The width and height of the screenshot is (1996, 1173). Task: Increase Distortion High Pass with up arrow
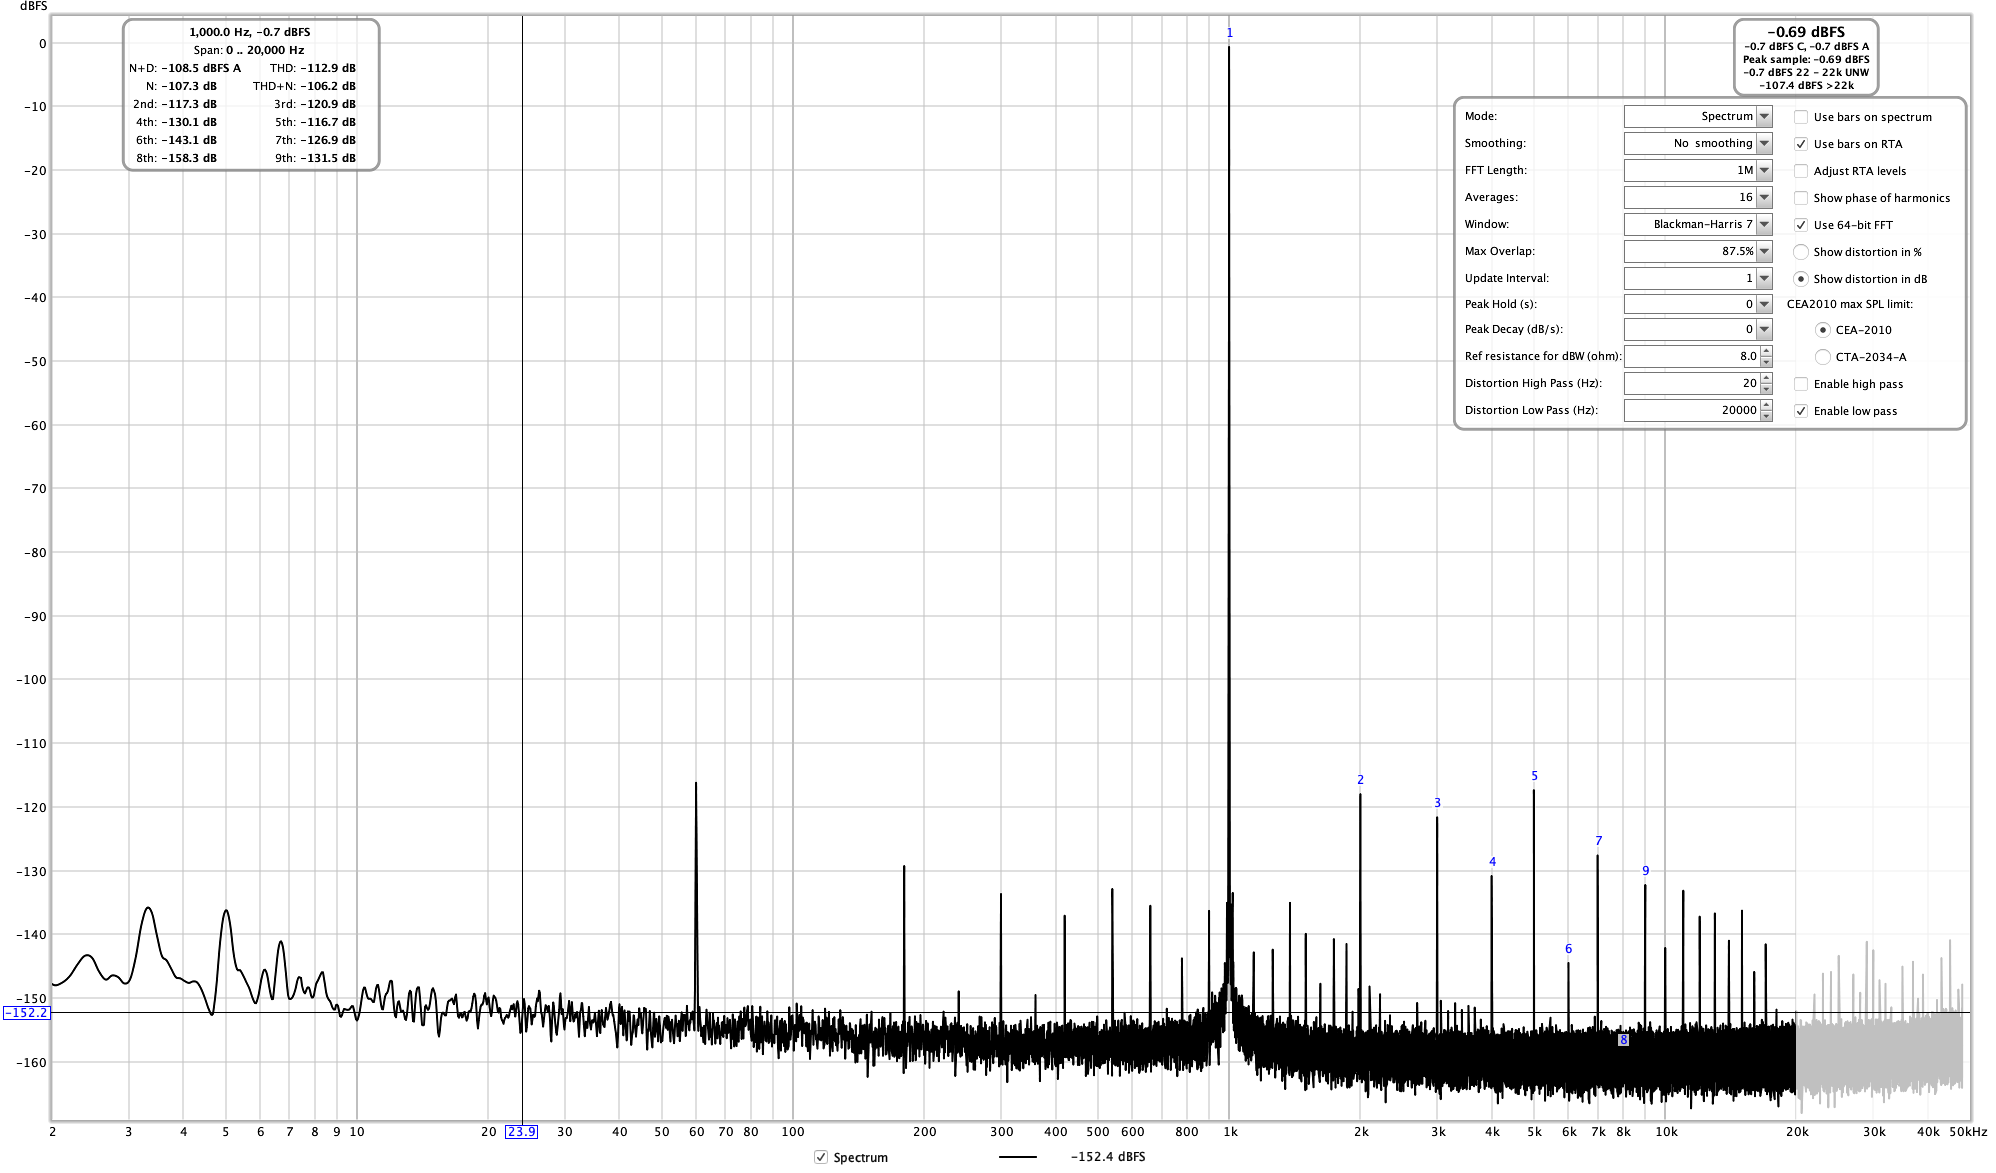click(1767, 378)
